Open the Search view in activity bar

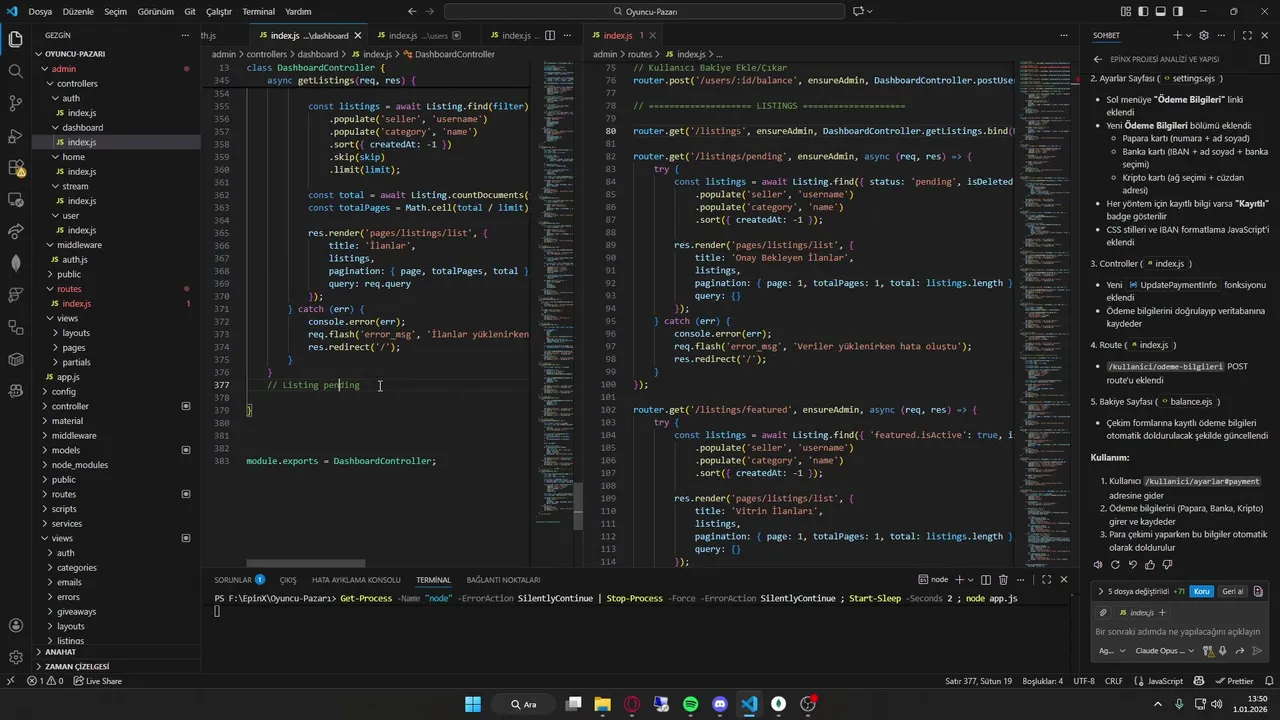pos(15,71)
